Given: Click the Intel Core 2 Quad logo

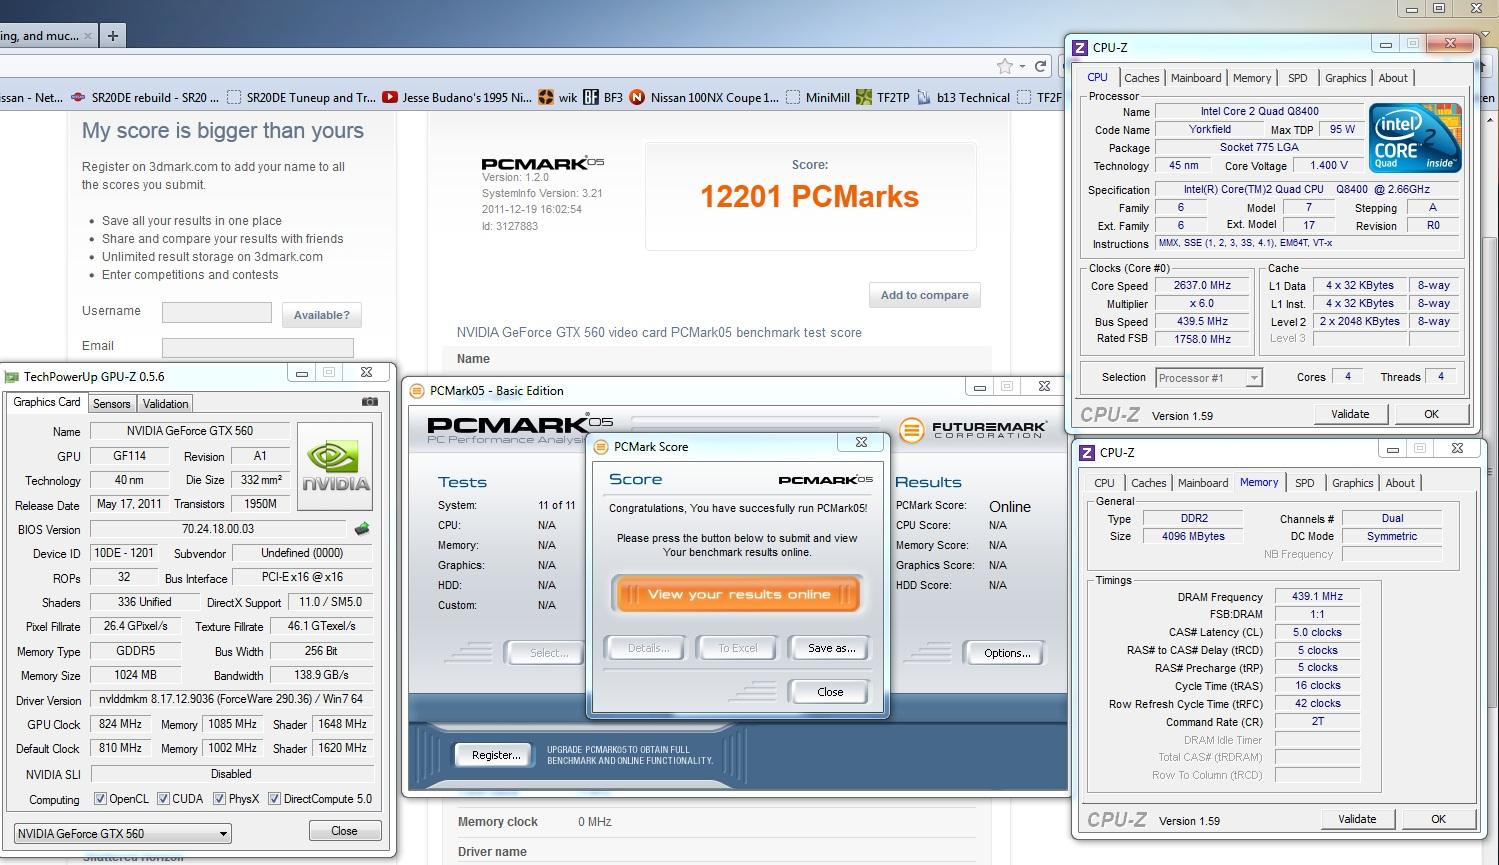Looking at the screenshot, I should 1415,138.
